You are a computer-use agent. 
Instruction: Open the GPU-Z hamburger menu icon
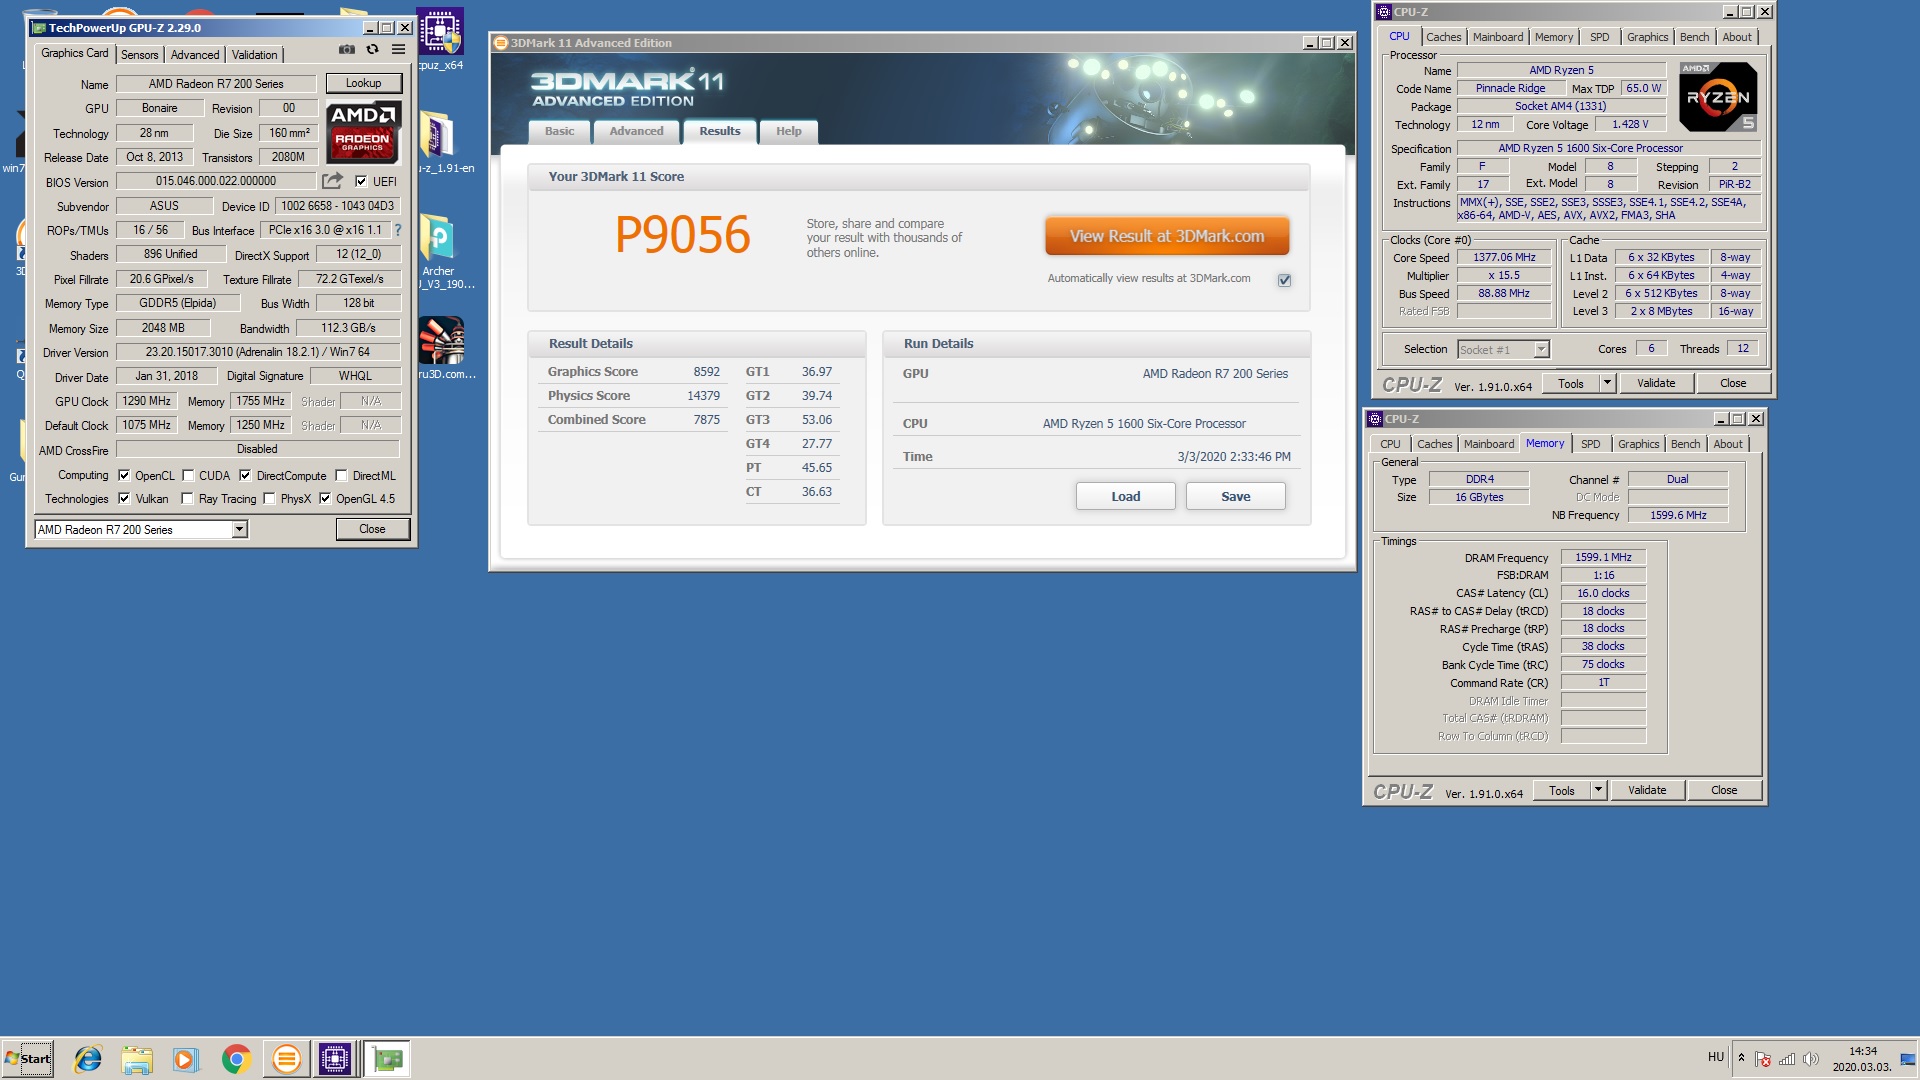point(398,49)
